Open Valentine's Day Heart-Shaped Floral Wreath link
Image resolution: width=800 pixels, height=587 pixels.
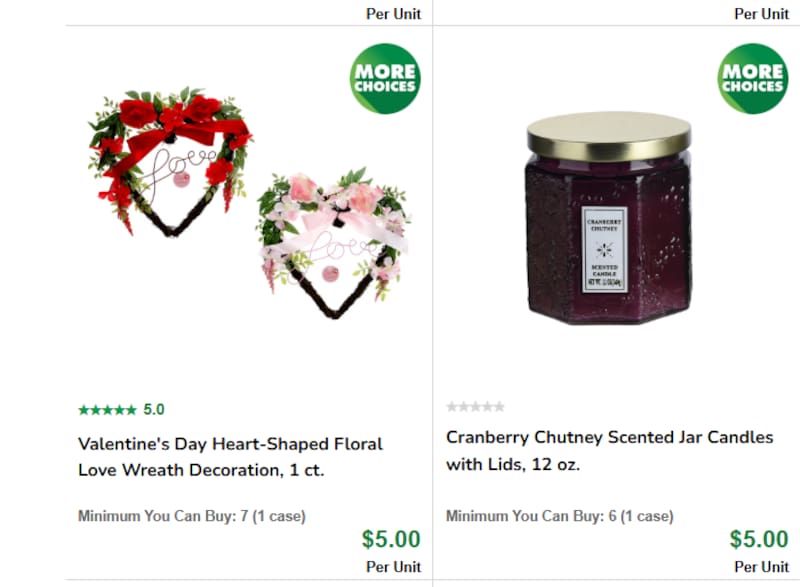point(230,456)
